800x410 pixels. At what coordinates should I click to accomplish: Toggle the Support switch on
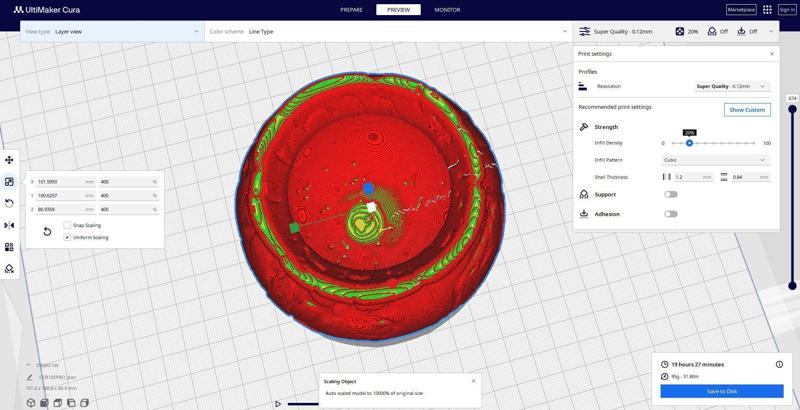coord(671,194)
